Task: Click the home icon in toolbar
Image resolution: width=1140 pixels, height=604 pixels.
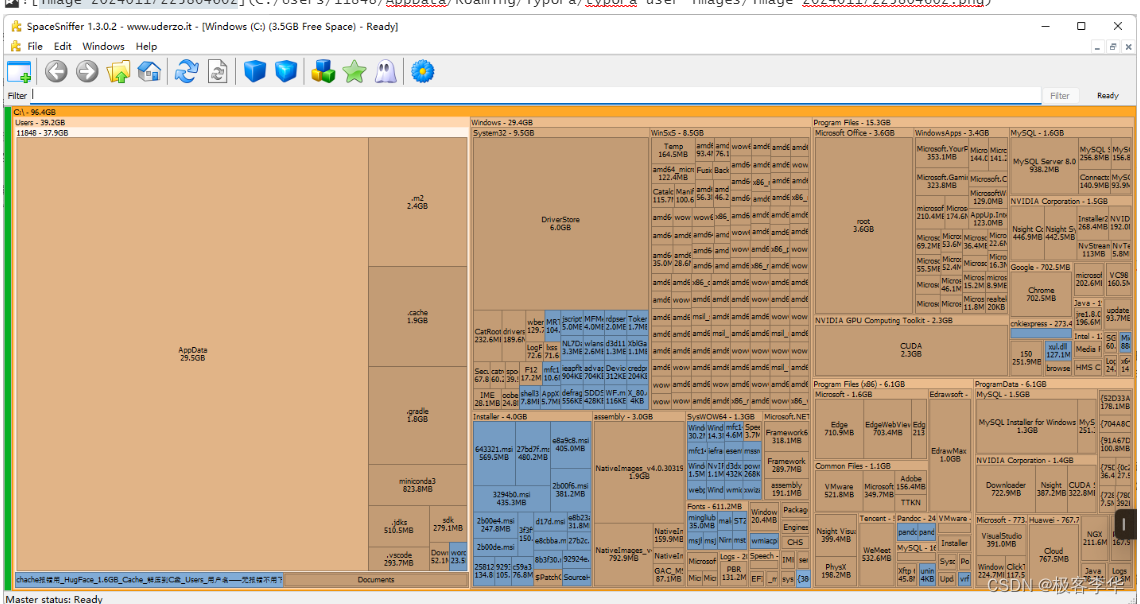Action: pos(149,71)
